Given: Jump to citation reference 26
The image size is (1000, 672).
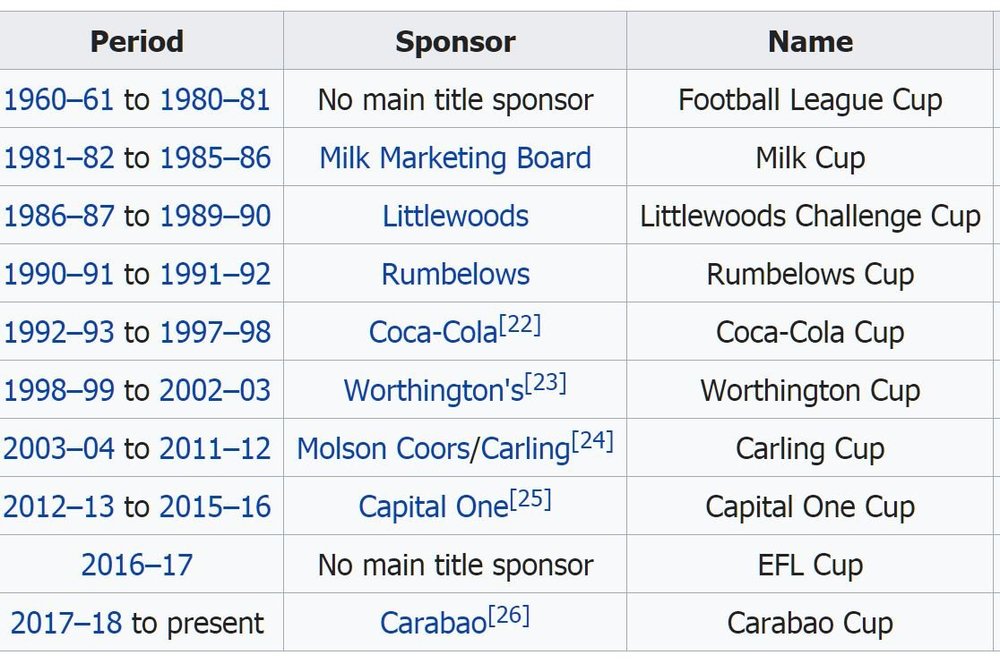Looking at the screenshot, I should (x=509, y=615).
